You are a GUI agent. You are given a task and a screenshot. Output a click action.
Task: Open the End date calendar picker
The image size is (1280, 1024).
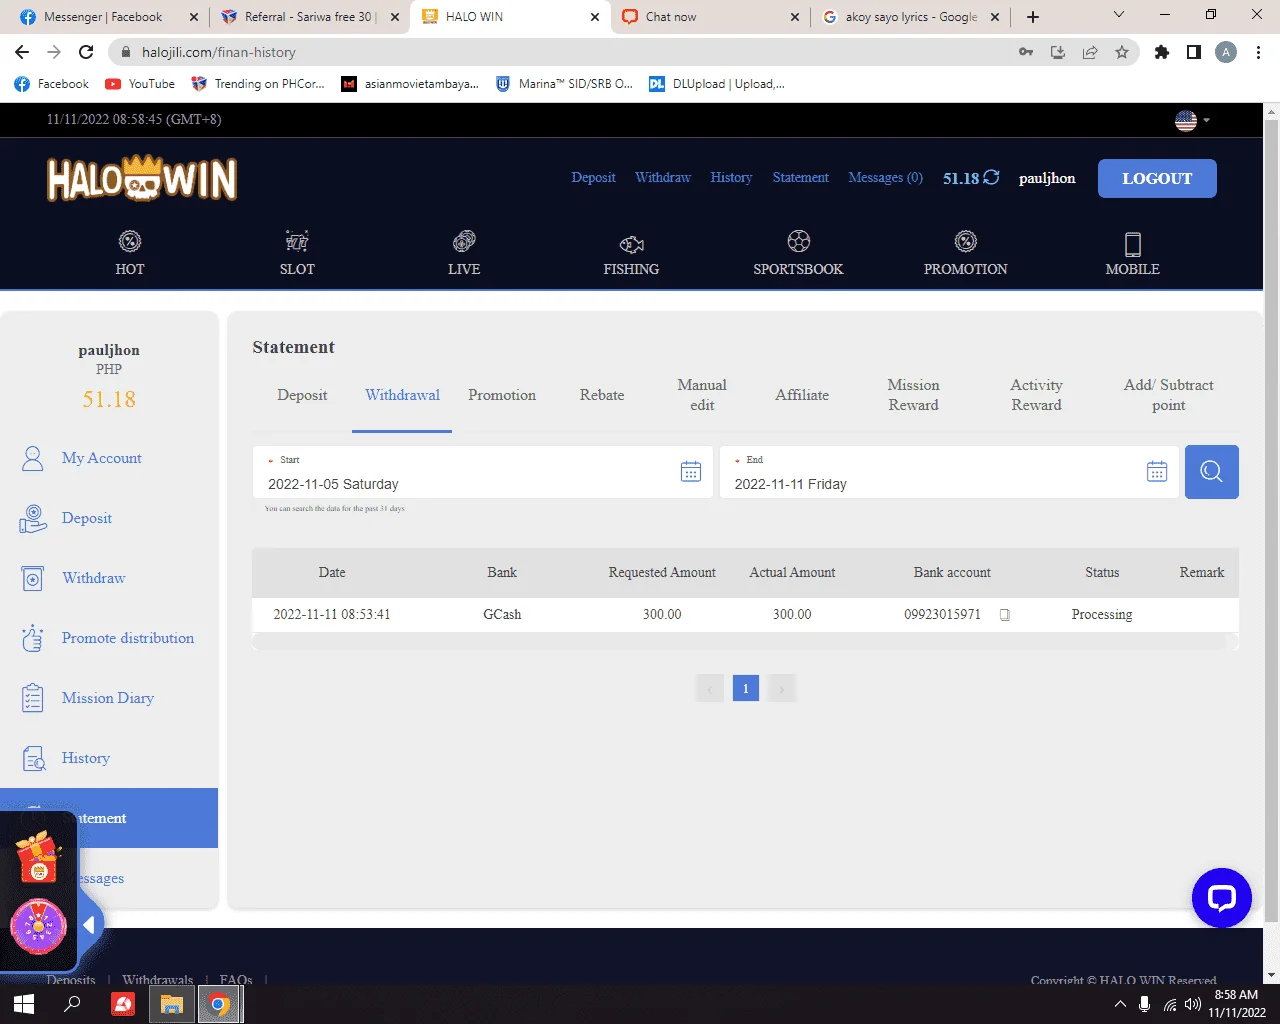pyautogui.click(x=1157, y=472)
